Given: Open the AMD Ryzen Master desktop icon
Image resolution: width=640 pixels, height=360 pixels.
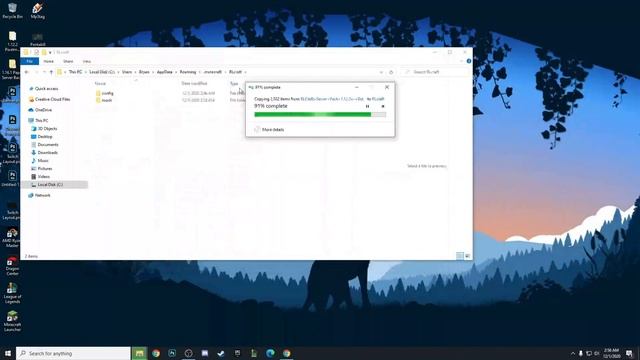Looking at the screenshot, I should coord(12,238).
